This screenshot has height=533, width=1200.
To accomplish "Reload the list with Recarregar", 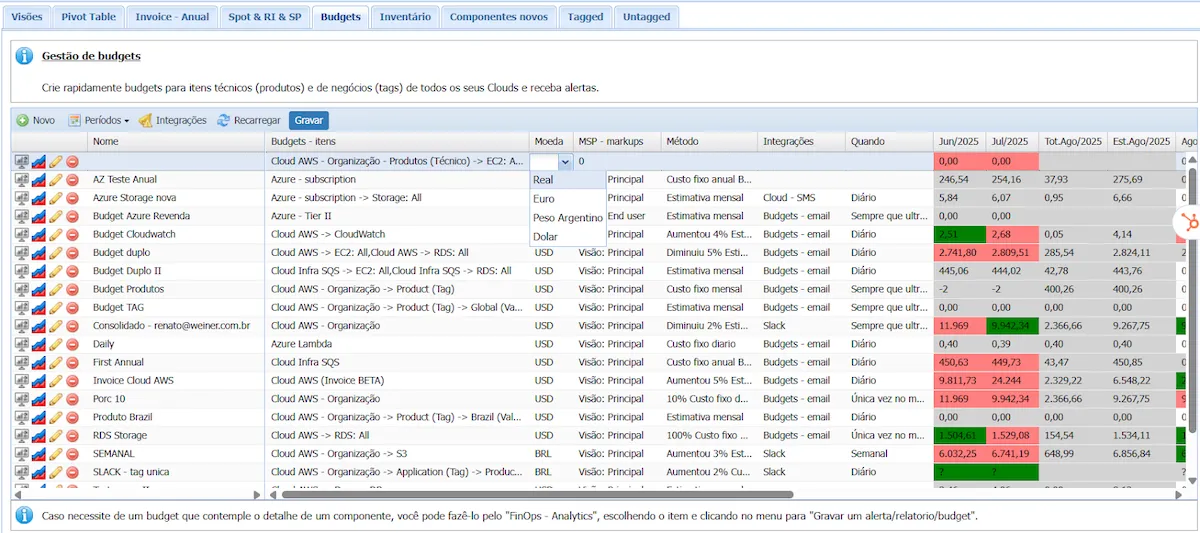I will click(250, 120).
